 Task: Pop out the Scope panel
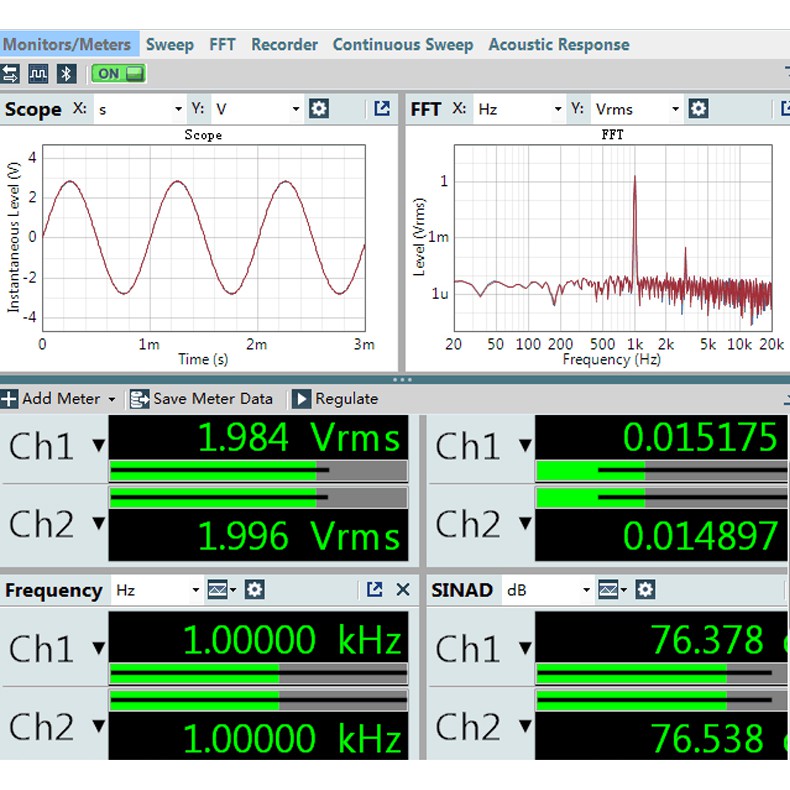(x=382, y=109)
